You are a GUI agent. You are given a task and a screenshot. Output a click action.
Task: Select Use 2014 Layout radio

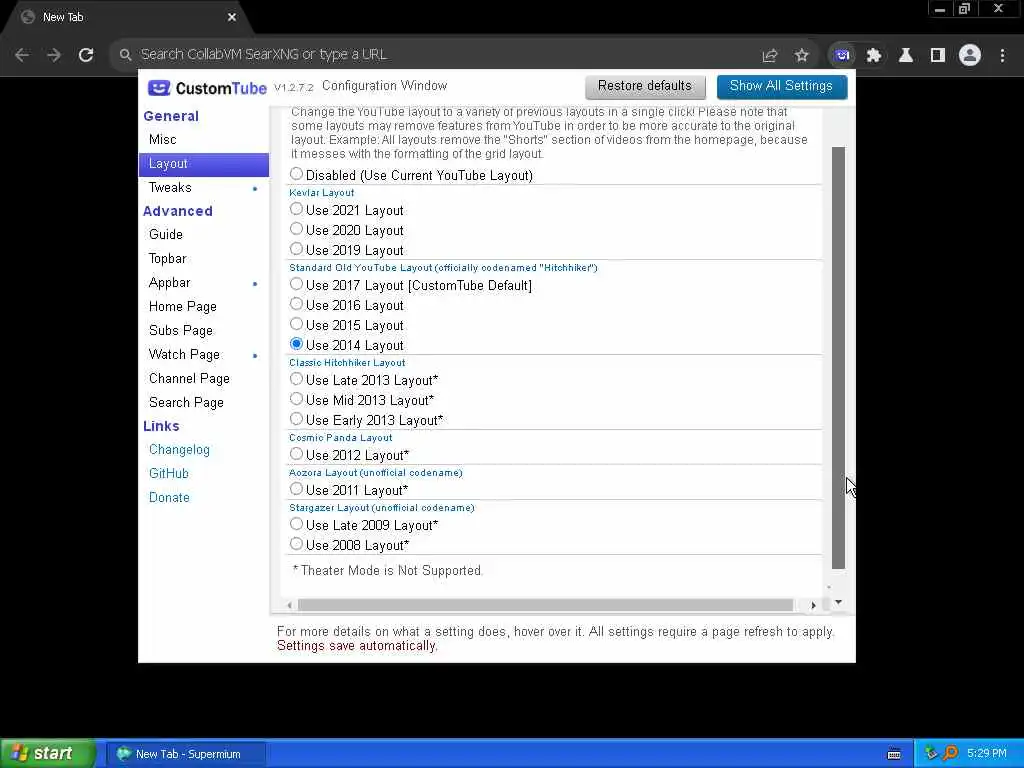tap(296, 344)
